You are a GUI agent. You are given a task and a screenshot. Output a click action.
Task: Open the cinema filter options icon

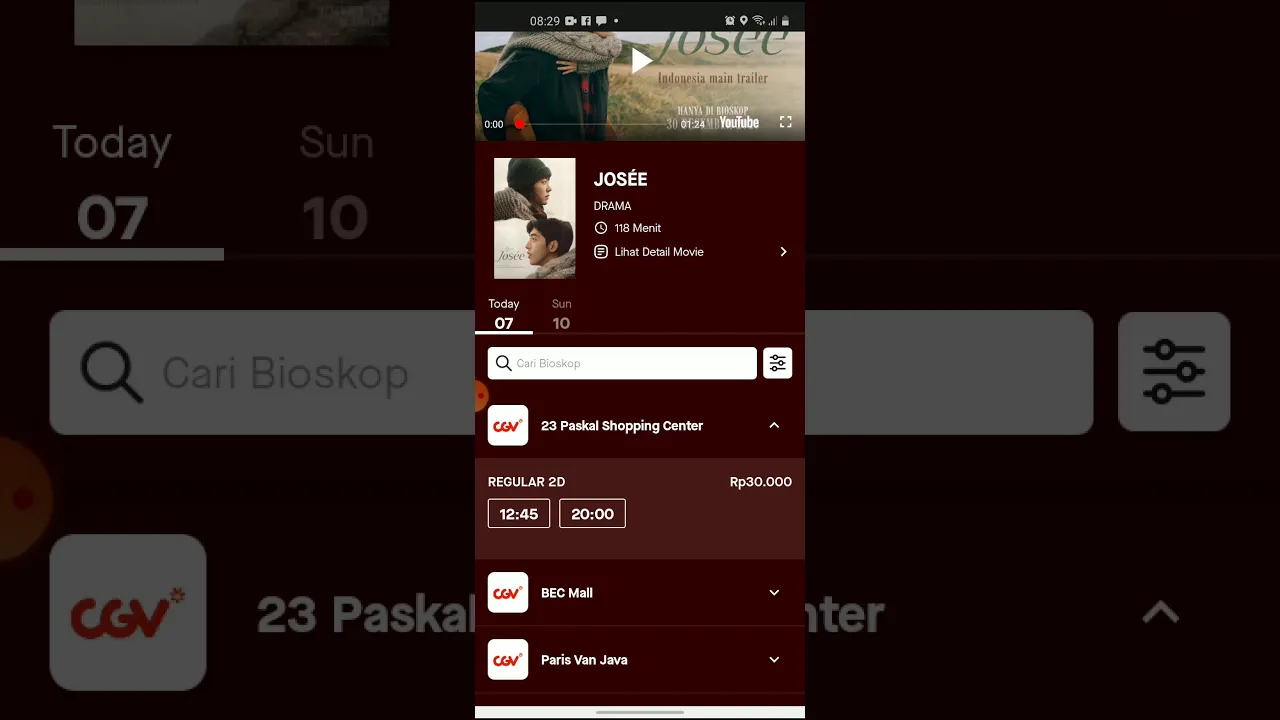(778, 363)
